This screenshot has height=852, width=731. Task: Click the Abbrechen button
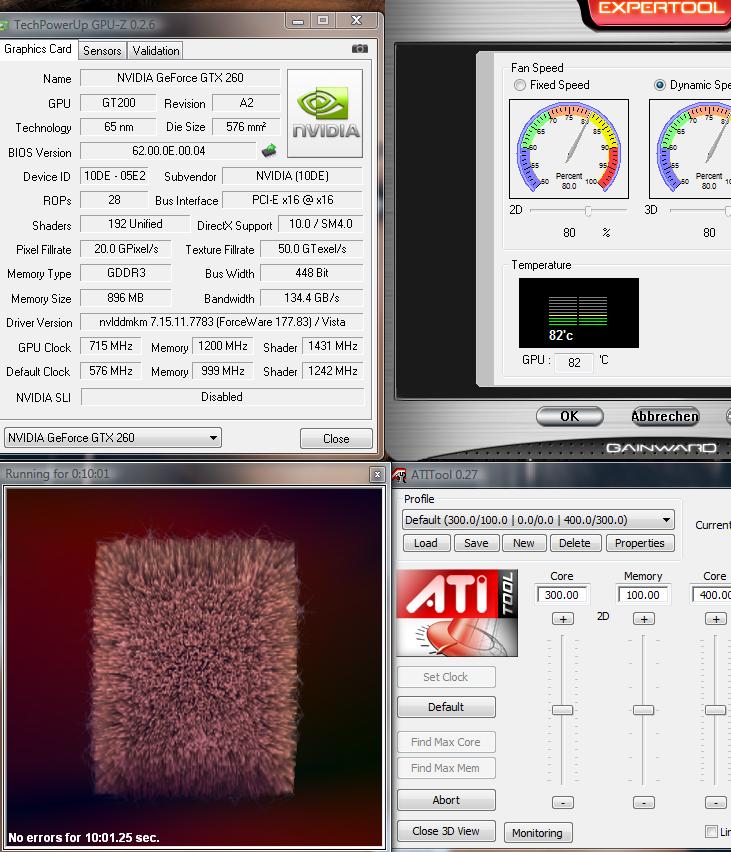click(x=665, y=416)
